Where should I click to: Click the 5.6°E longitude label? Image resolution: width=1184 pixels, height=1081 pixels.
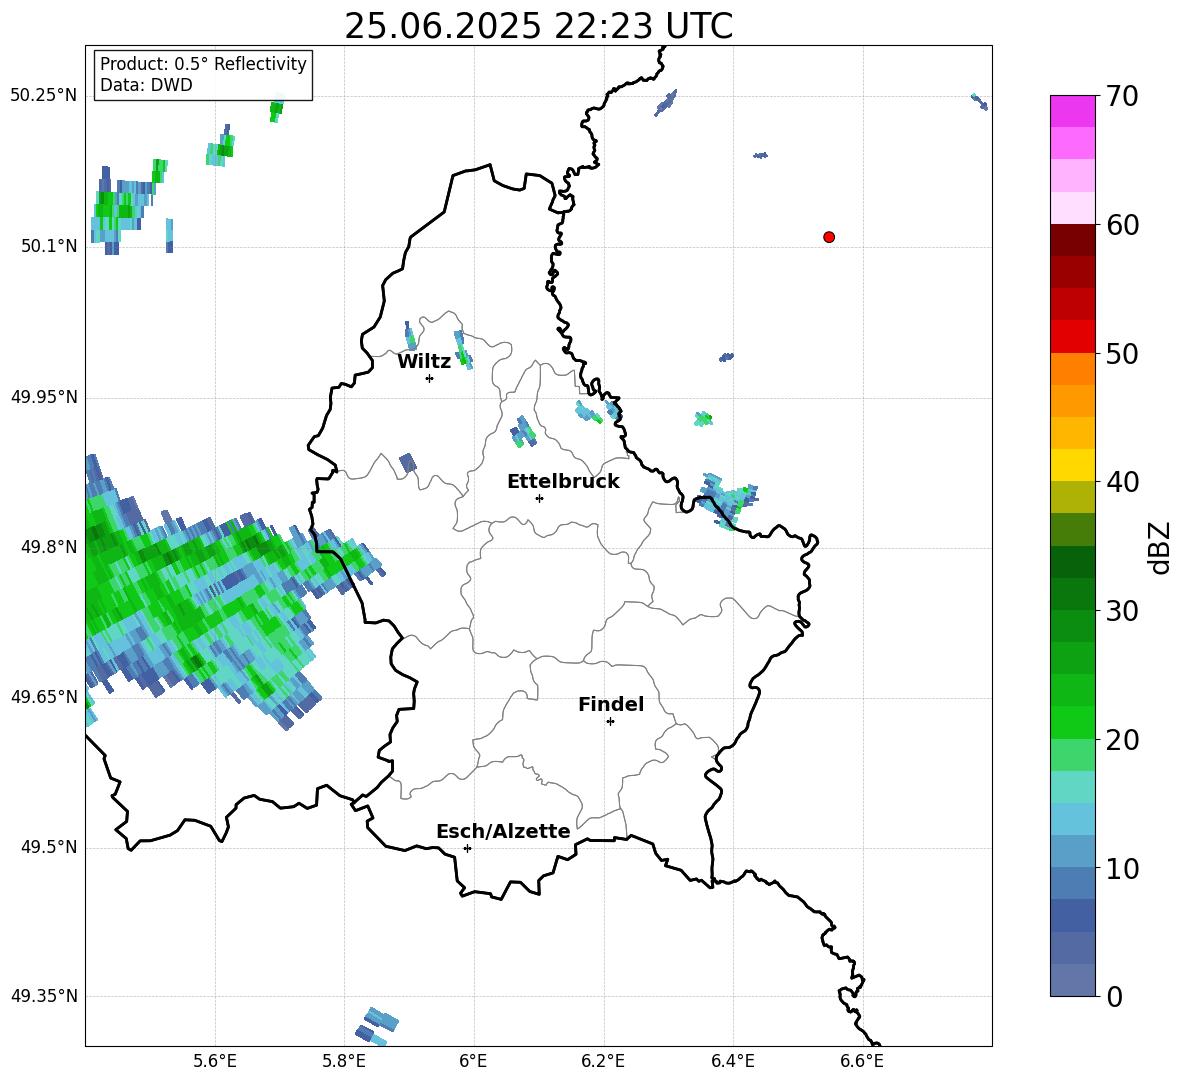[x=215, y=1061]
